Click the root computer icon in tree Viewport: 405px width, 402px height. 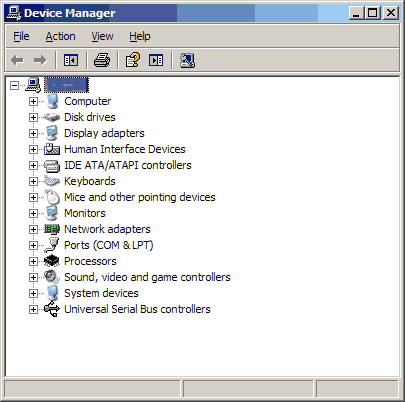tap(33, 85)
